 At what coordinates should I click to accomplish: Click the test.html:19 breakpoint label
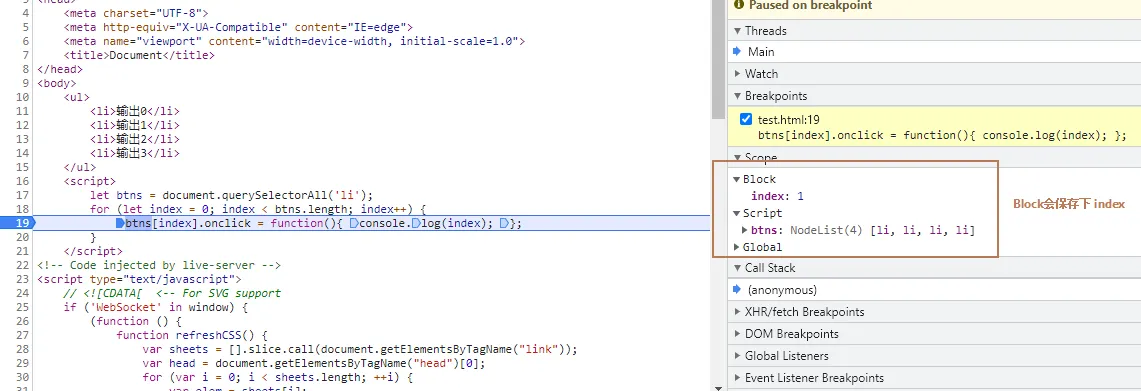789,120
